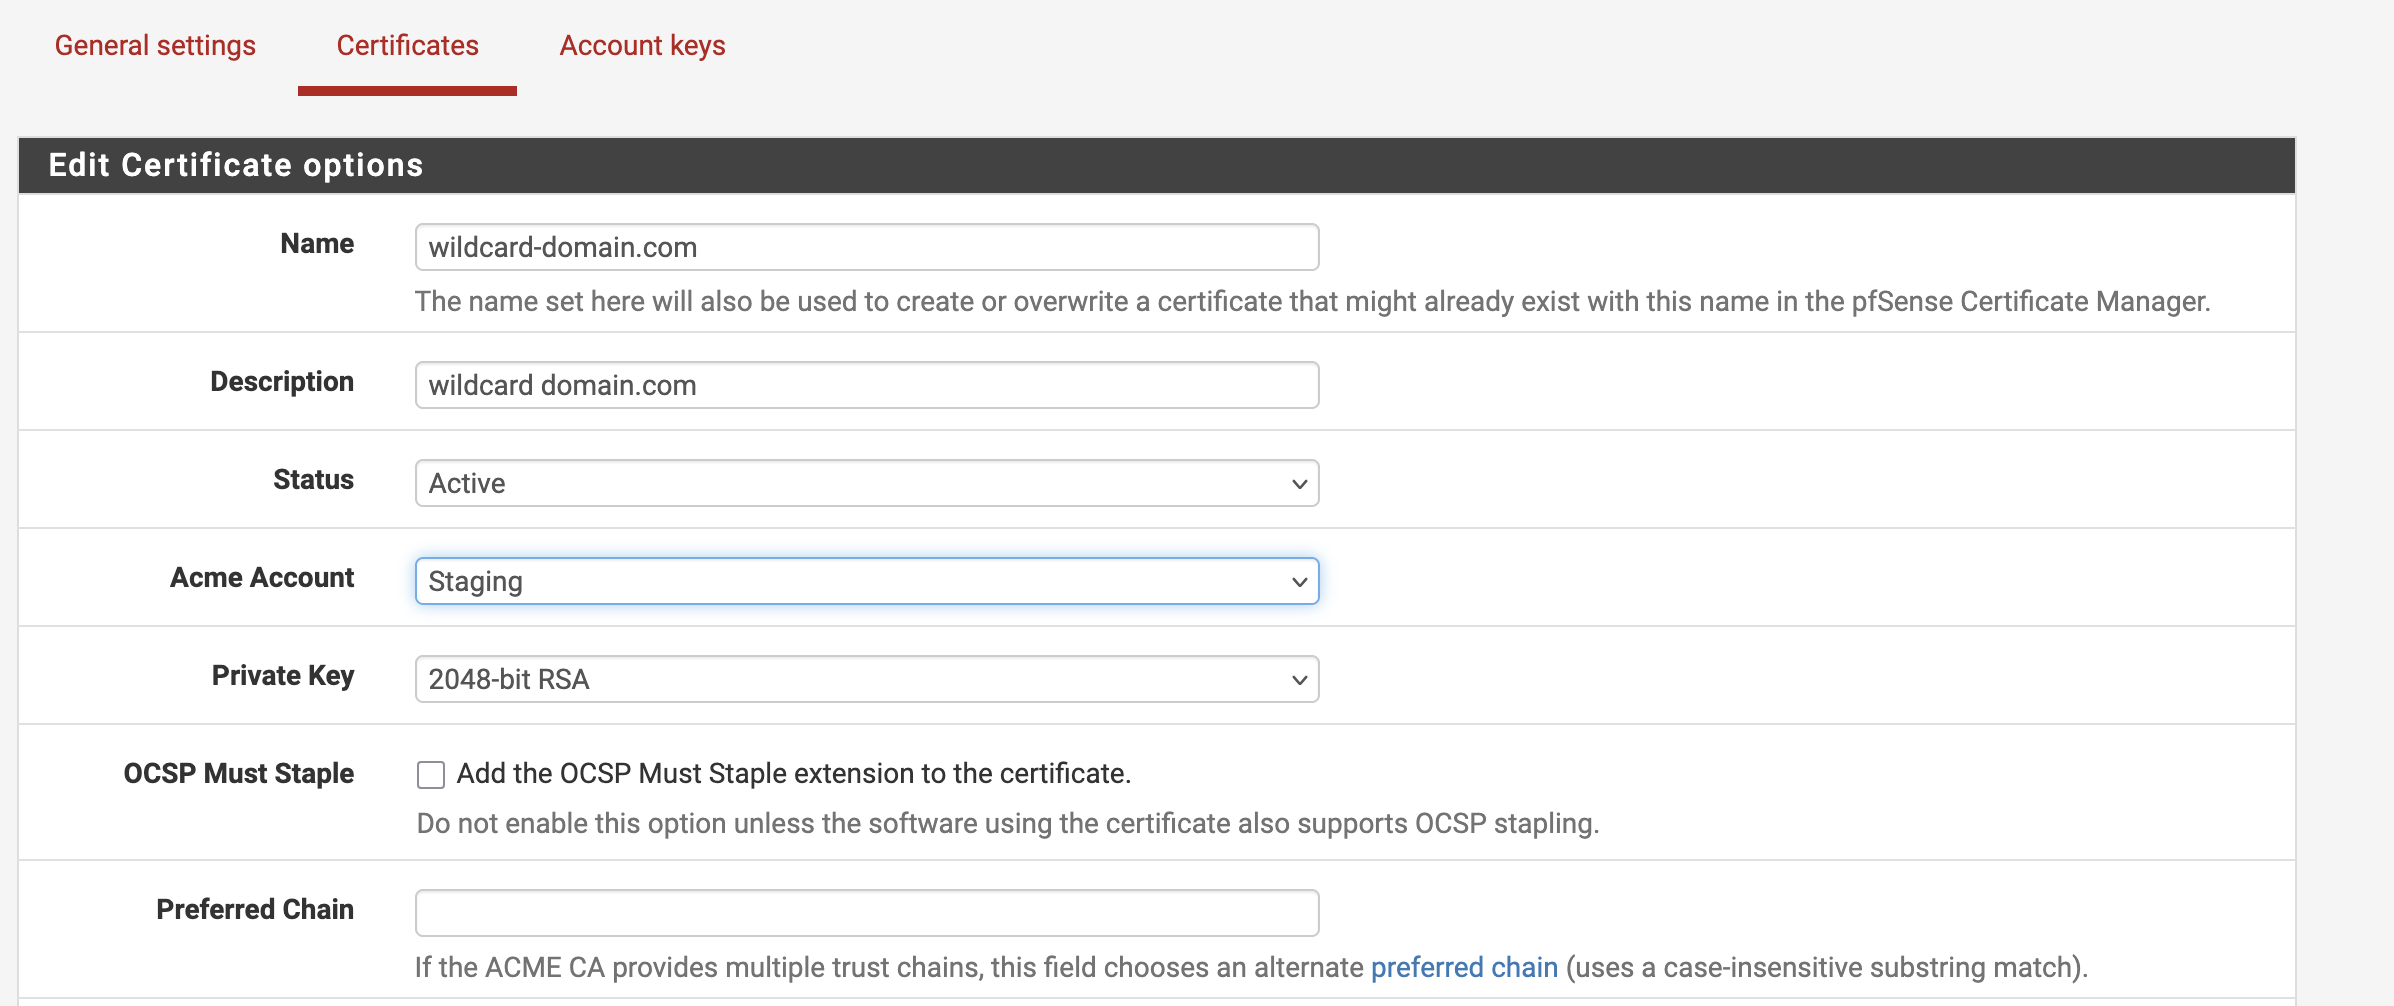Click the bold Acme Account field label
Image resolution: width=2394 pixels, height=1006 pixels.
click(x=262, y=578)
